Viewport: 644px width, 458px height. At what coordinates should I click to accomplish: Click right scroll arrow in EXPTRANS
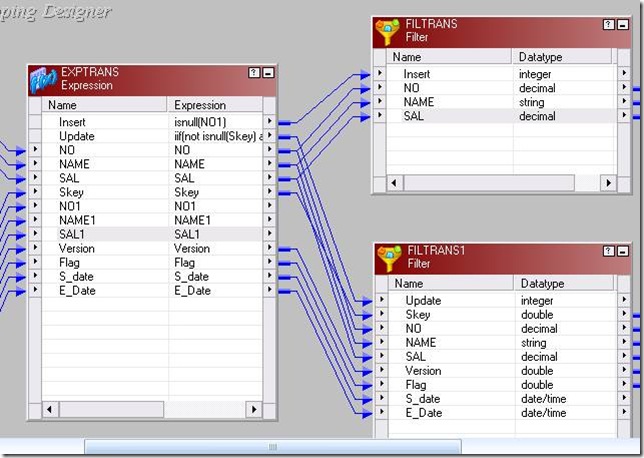[253, 409]
